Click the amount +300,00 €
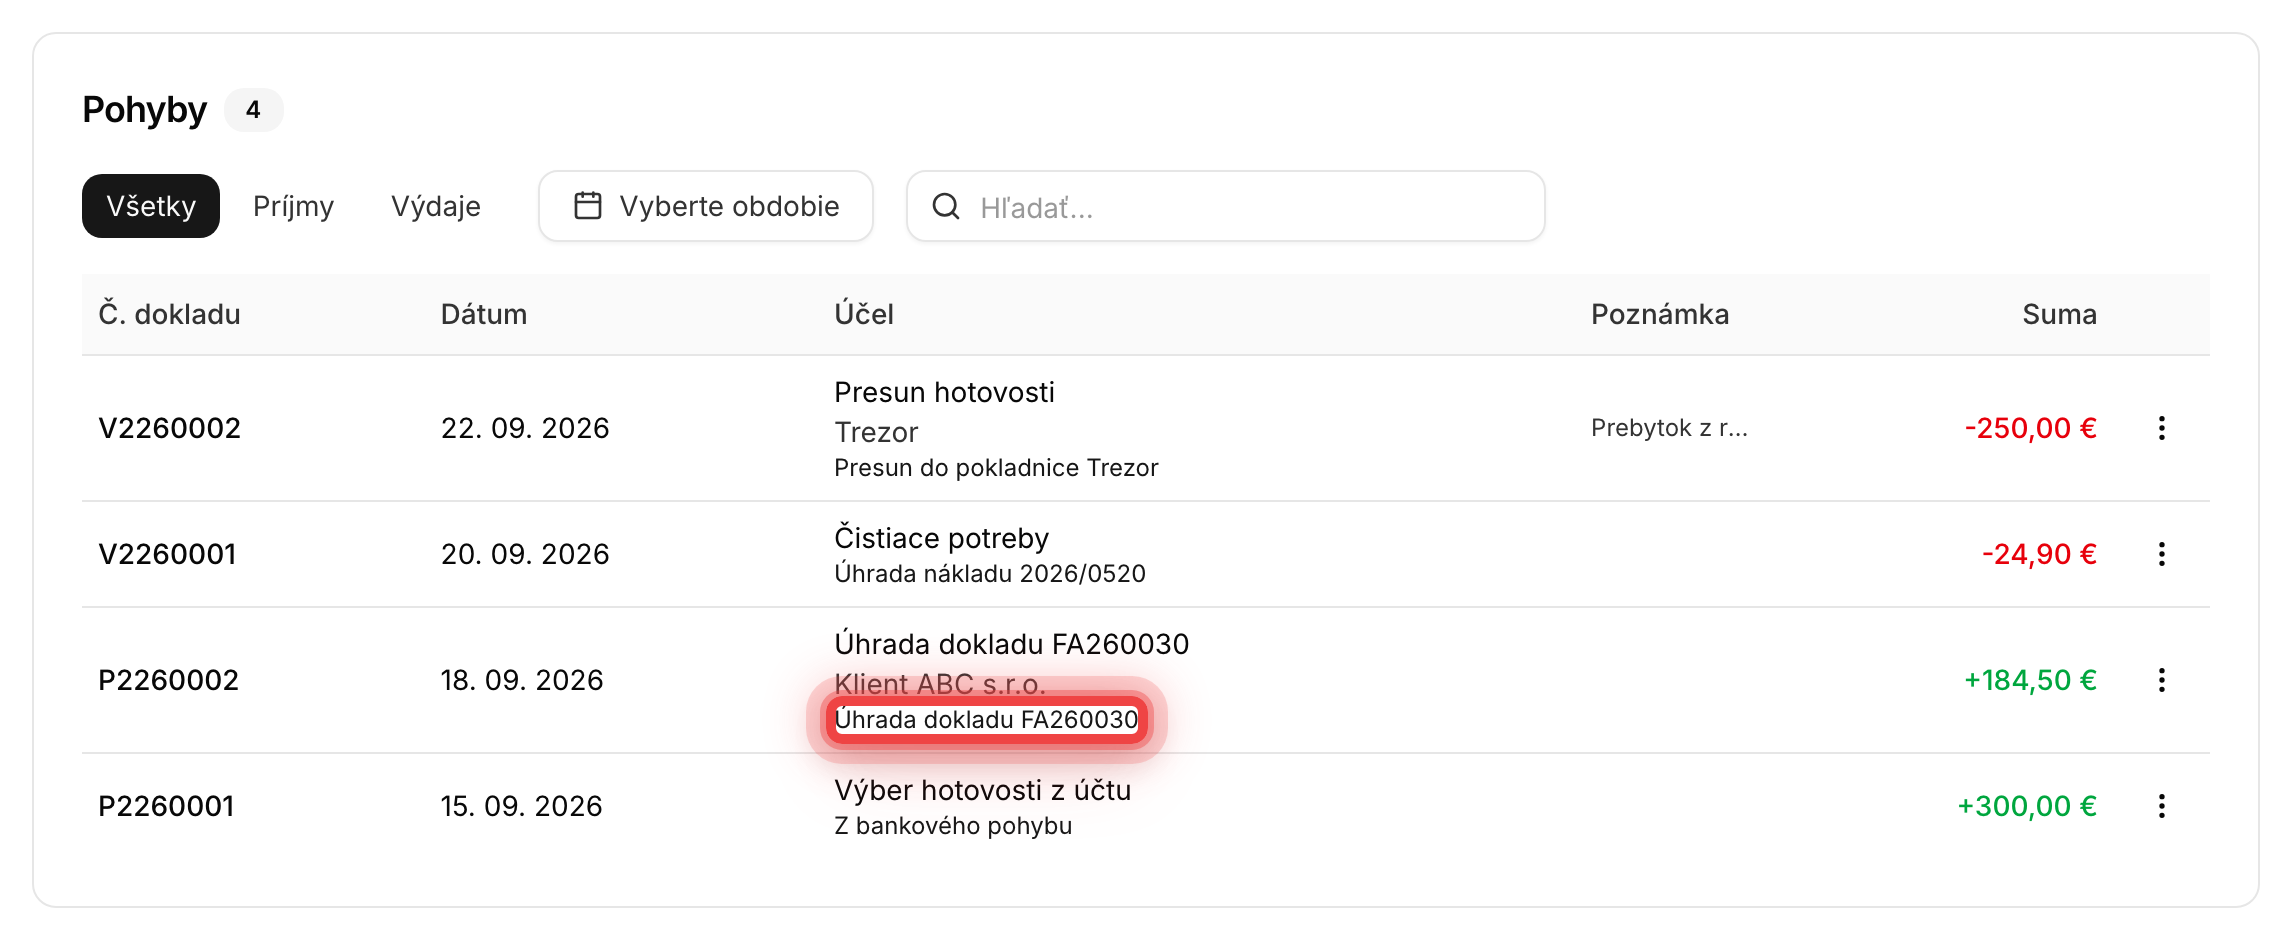2292x938 pixels. [x=2027, y=806]
